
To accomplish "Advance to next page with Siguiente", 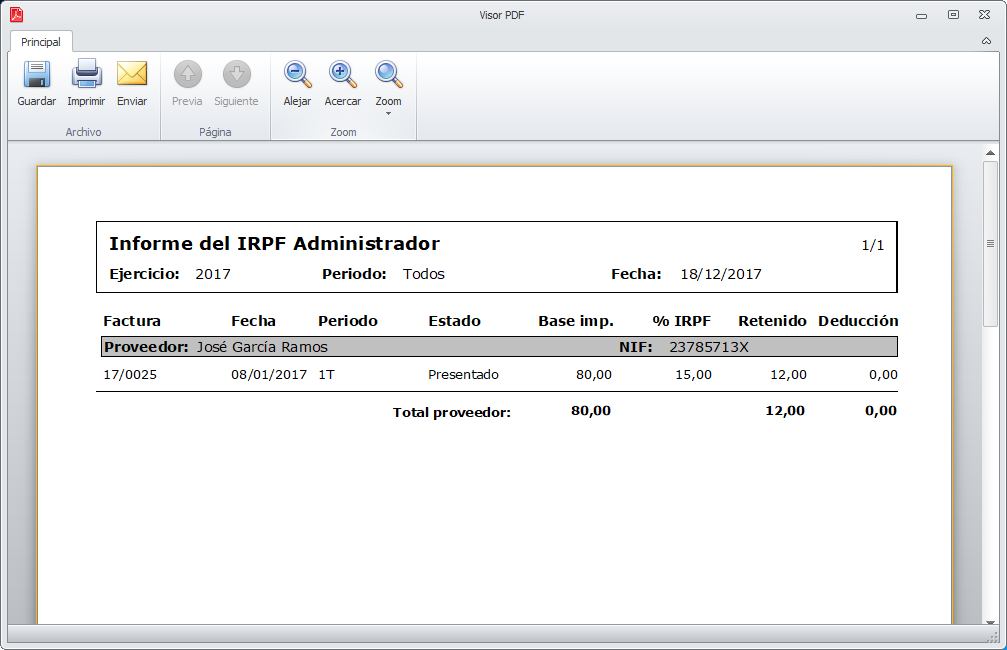I will (x=236, y=83).
